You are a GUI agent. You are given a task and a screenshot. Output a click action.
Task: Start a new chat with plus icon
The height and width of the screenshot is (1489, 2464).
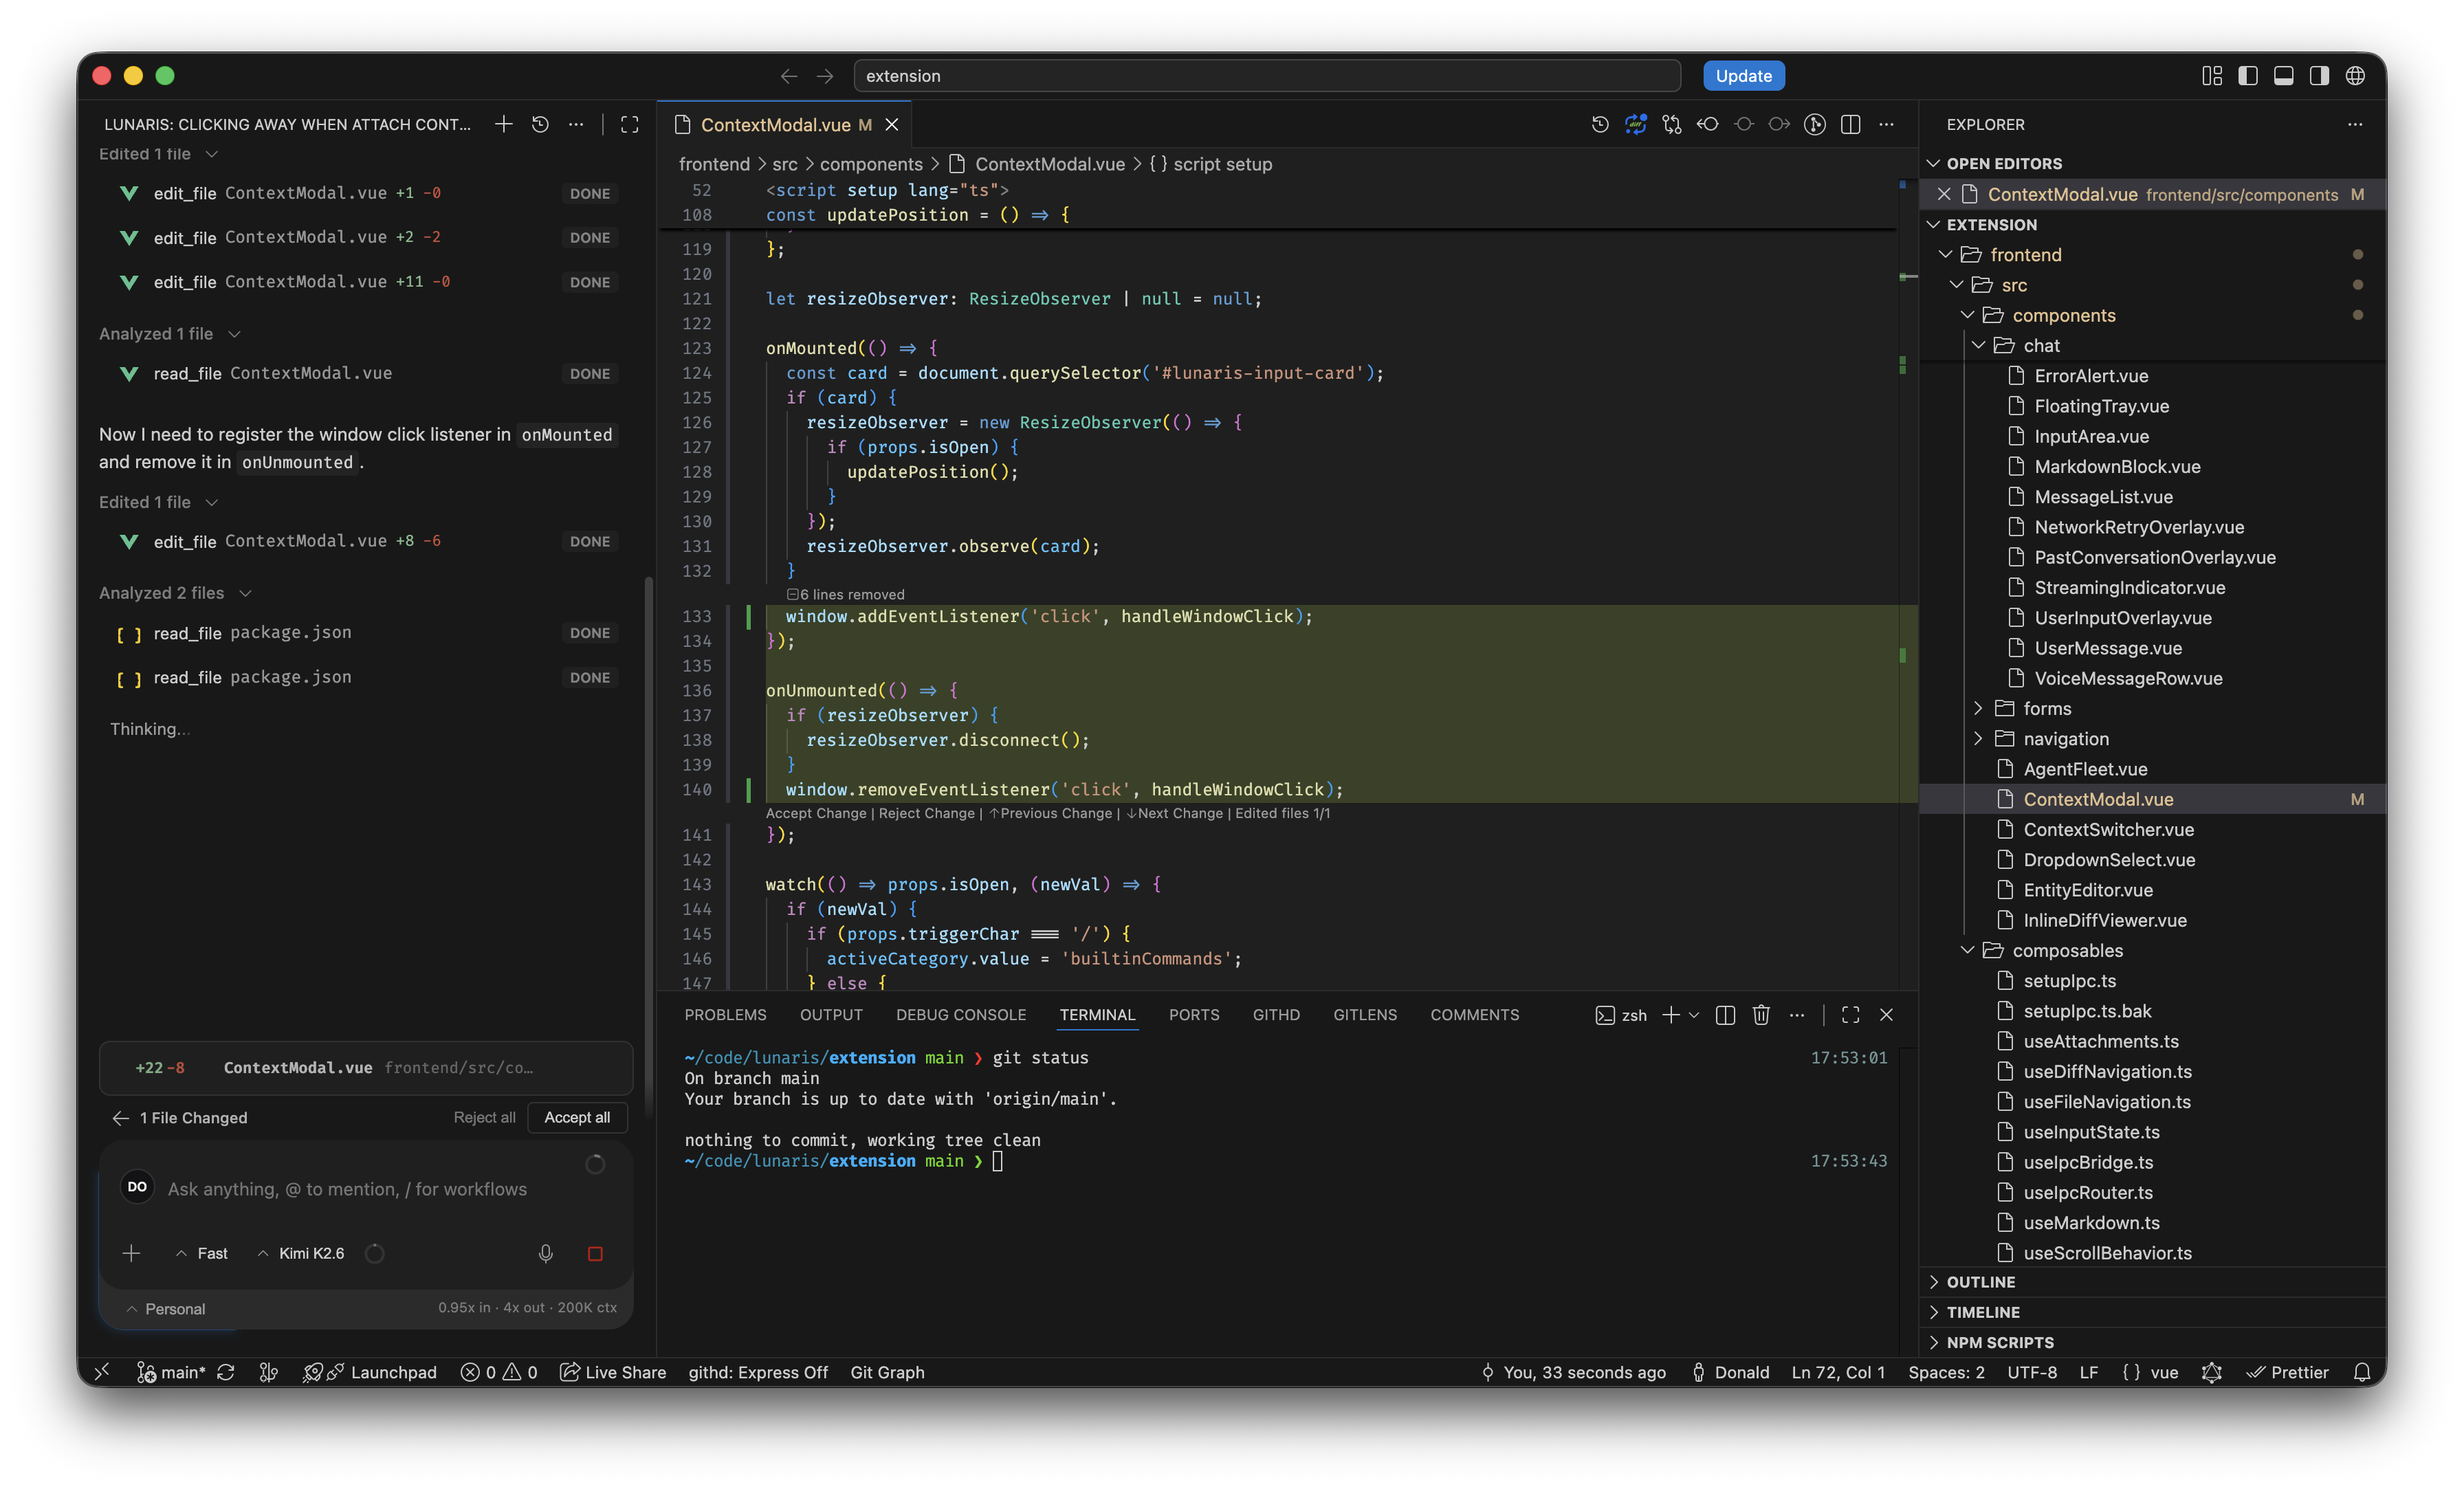pyautogui.click(x=504, y=124)
